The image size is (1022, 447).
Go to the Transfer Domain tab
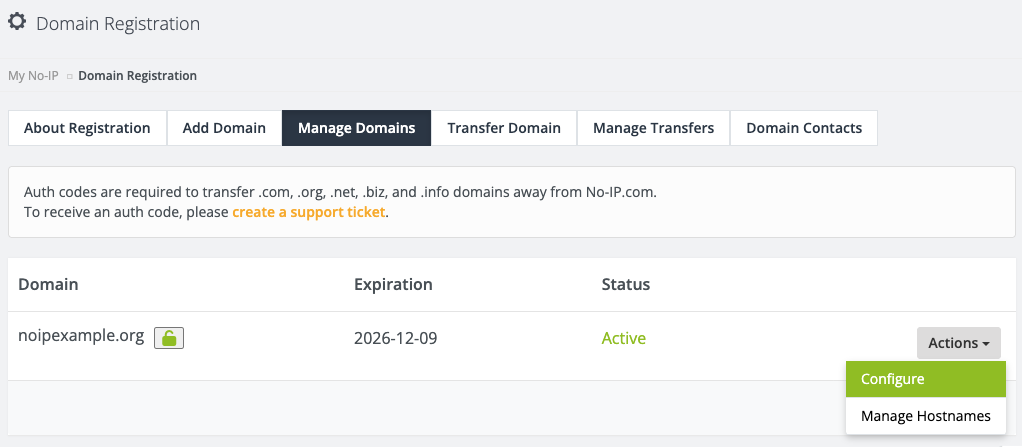coord(504,128)
